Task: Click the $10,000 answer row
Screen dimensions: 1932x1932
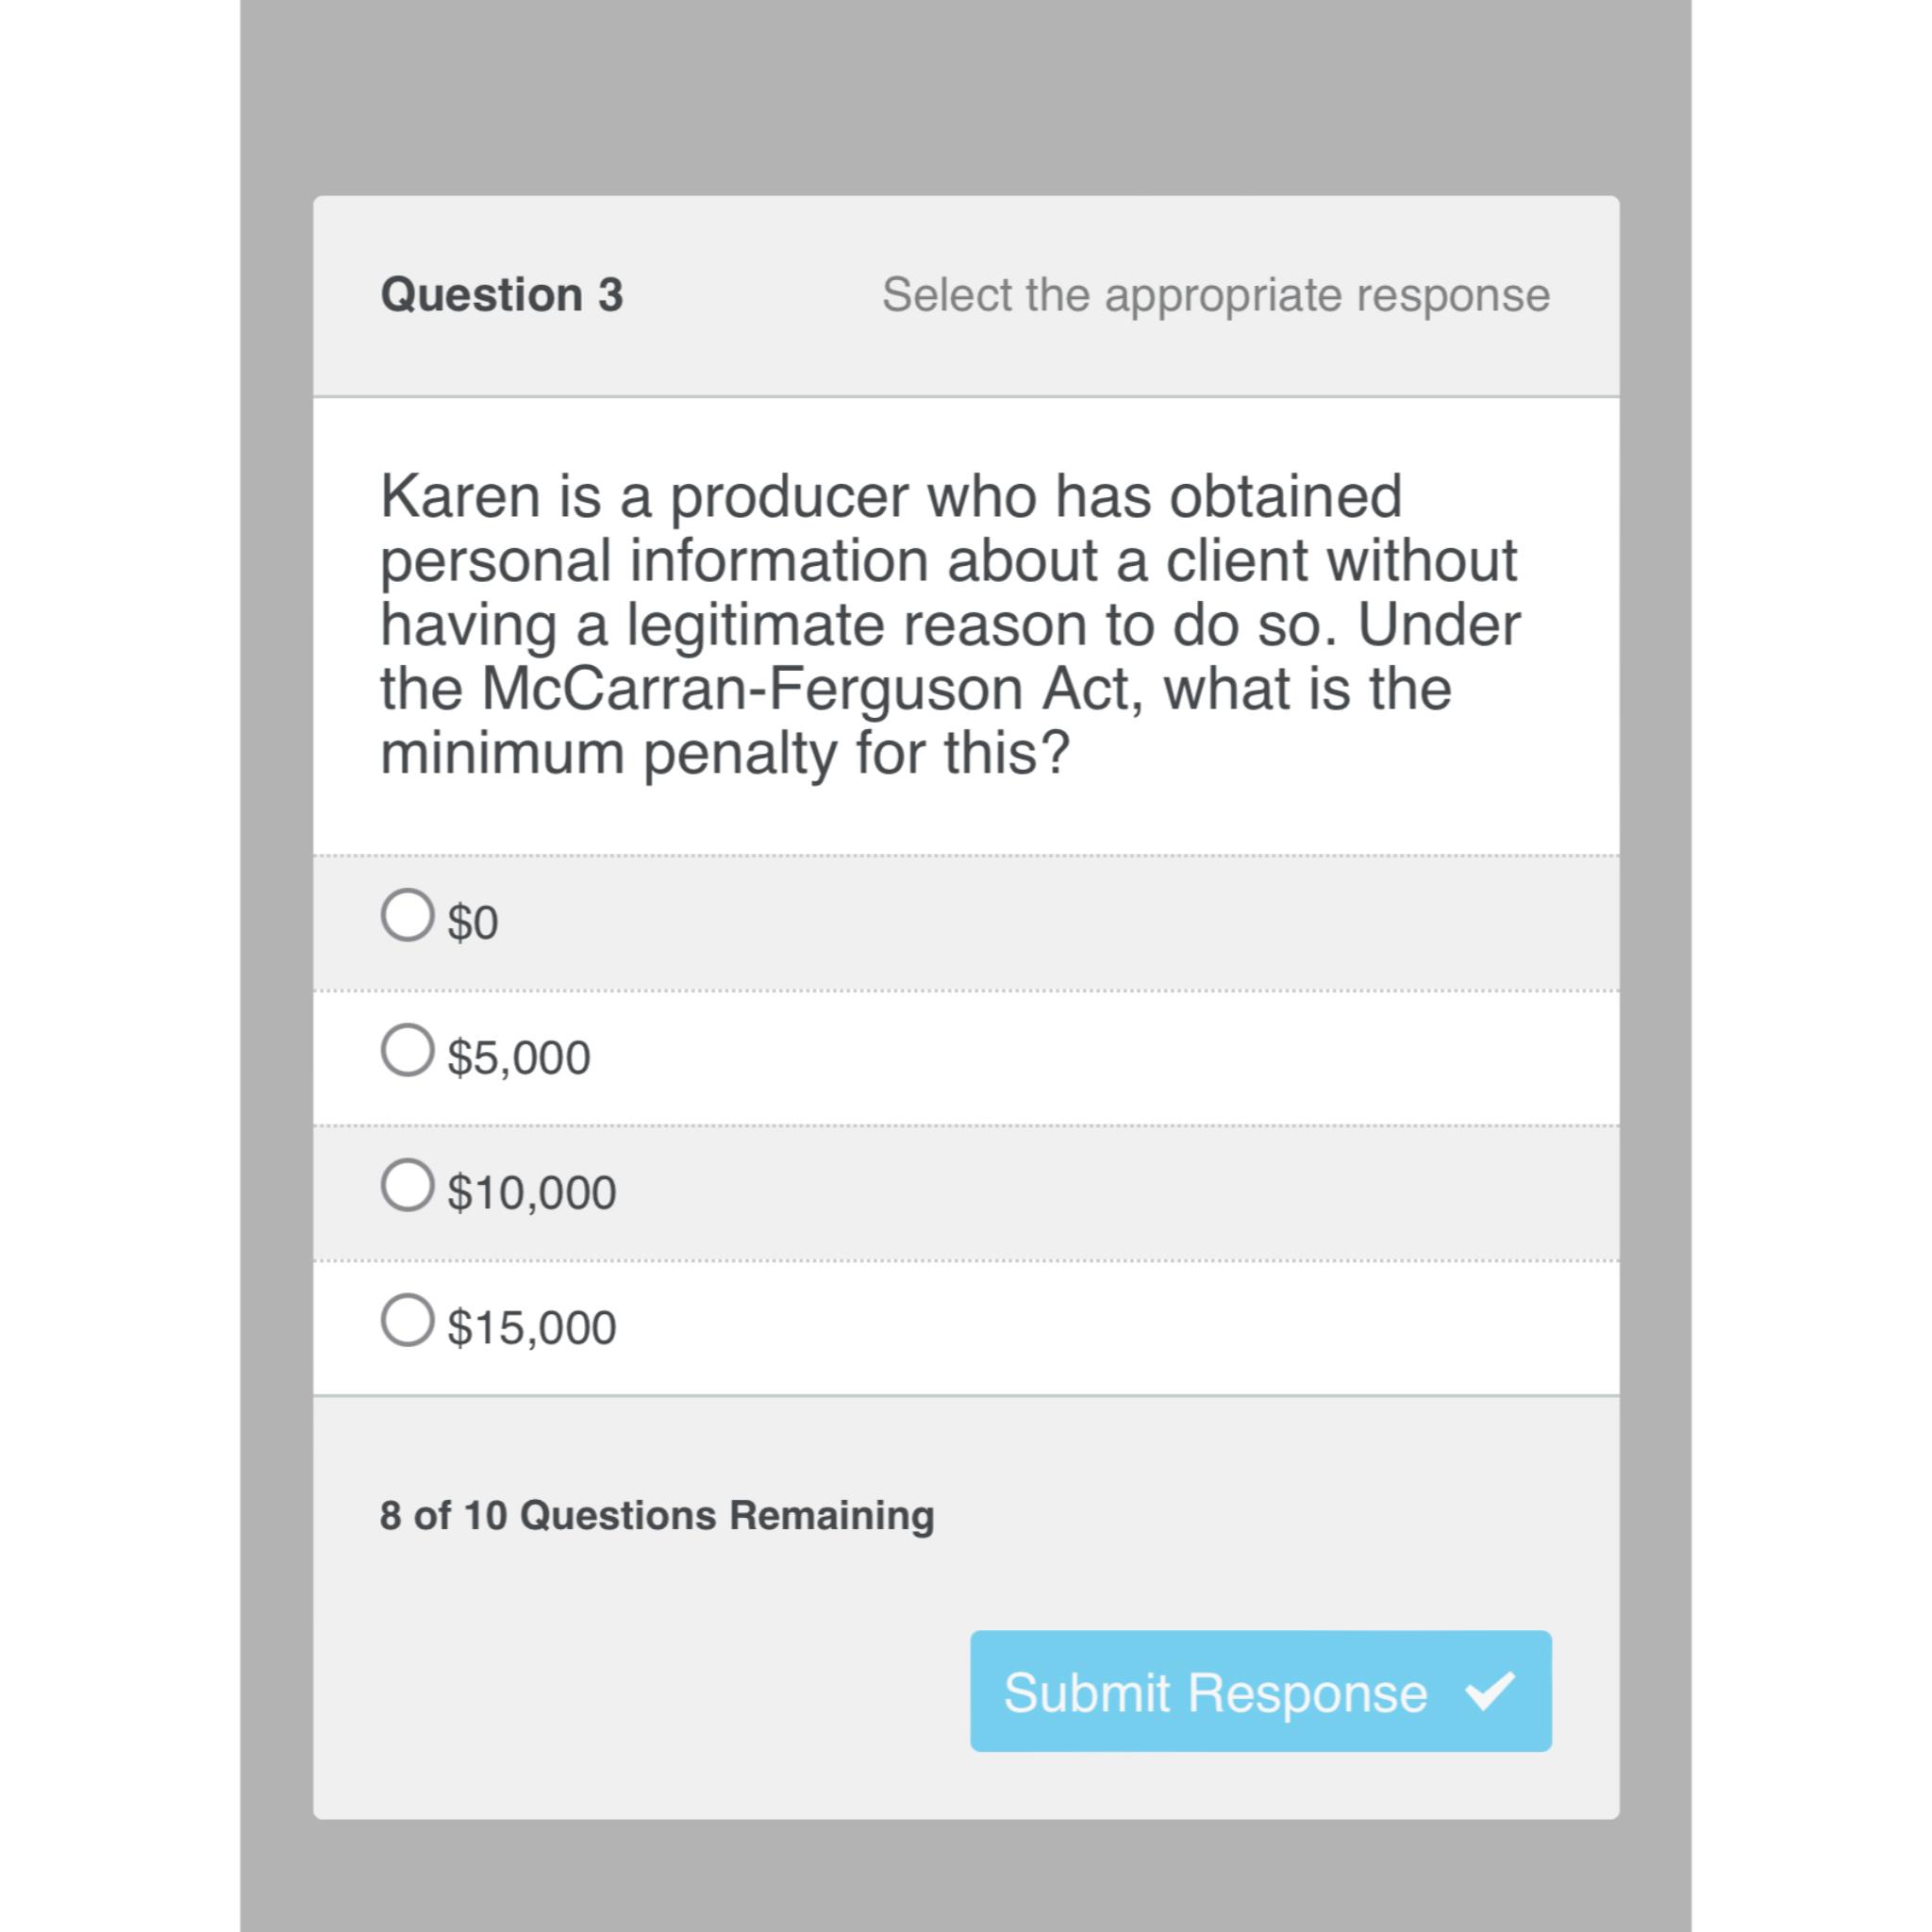Action: point(960,1189)
